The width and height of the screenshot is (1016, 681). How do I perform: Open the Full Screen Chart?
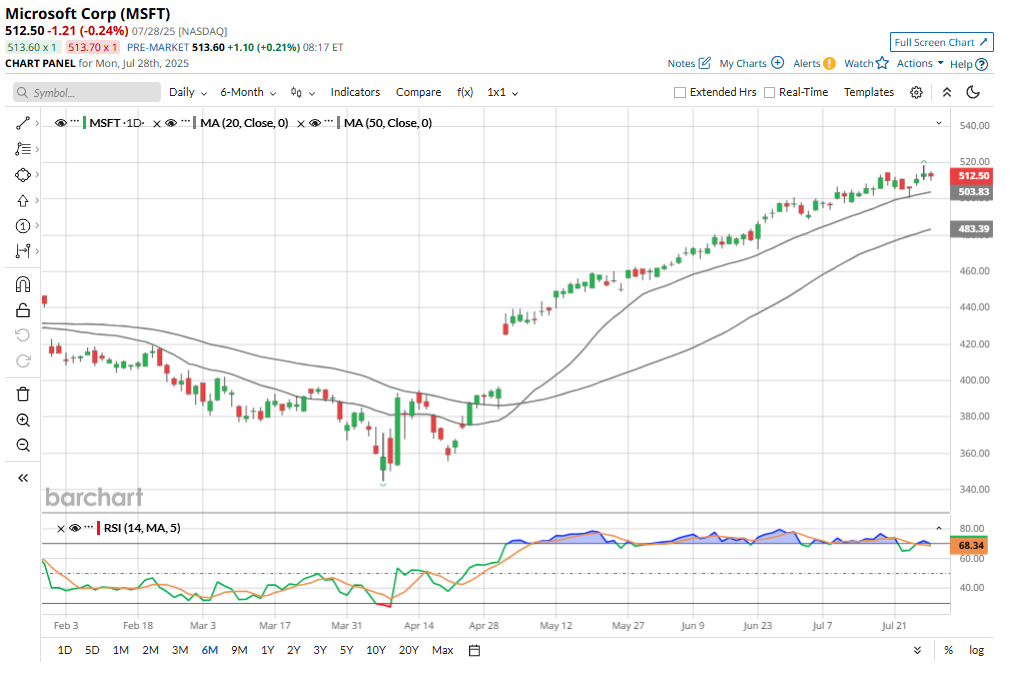941,42
